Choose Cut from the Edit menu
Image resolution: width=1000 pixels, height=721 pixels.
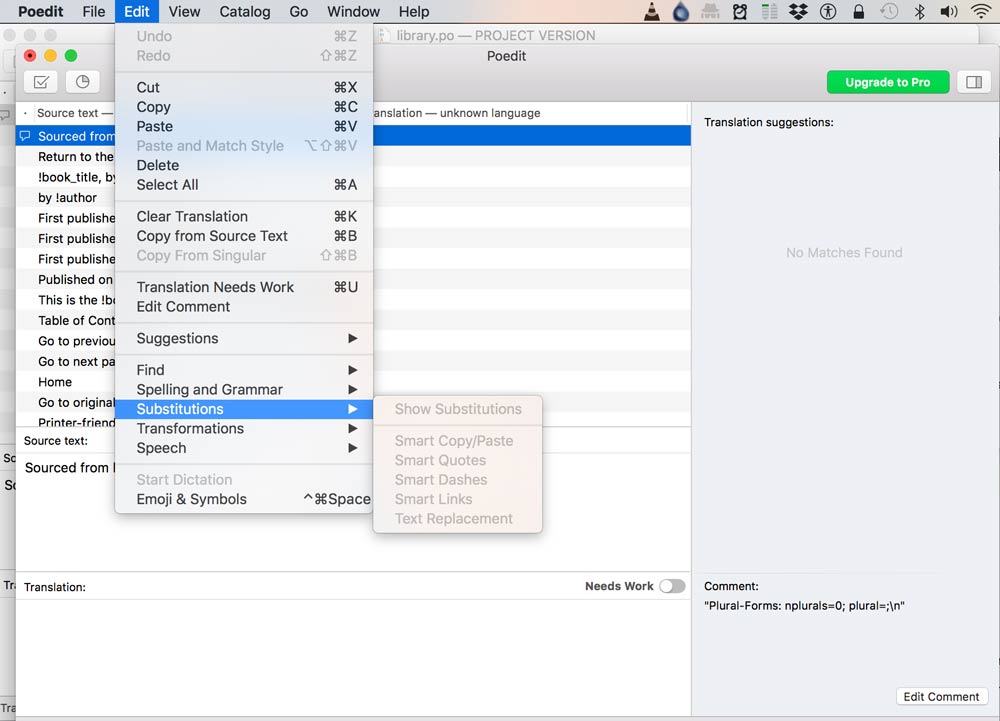pyautogui.click(x=244, y=87)
